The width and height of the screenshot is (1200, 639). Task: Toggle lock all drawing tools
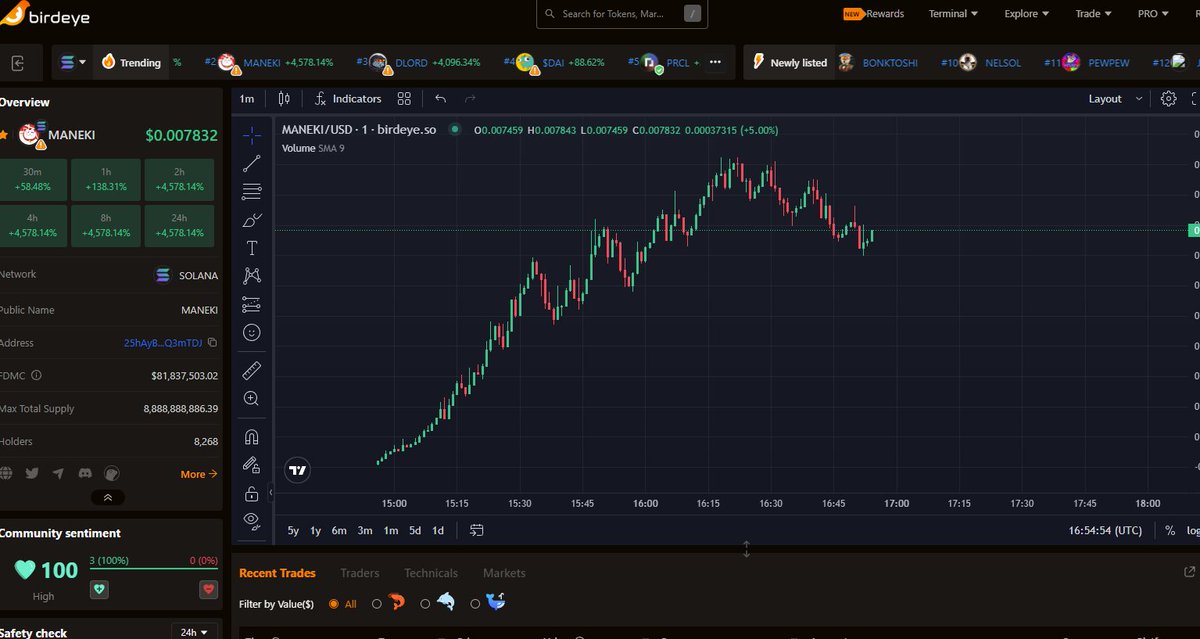point(252,493)
